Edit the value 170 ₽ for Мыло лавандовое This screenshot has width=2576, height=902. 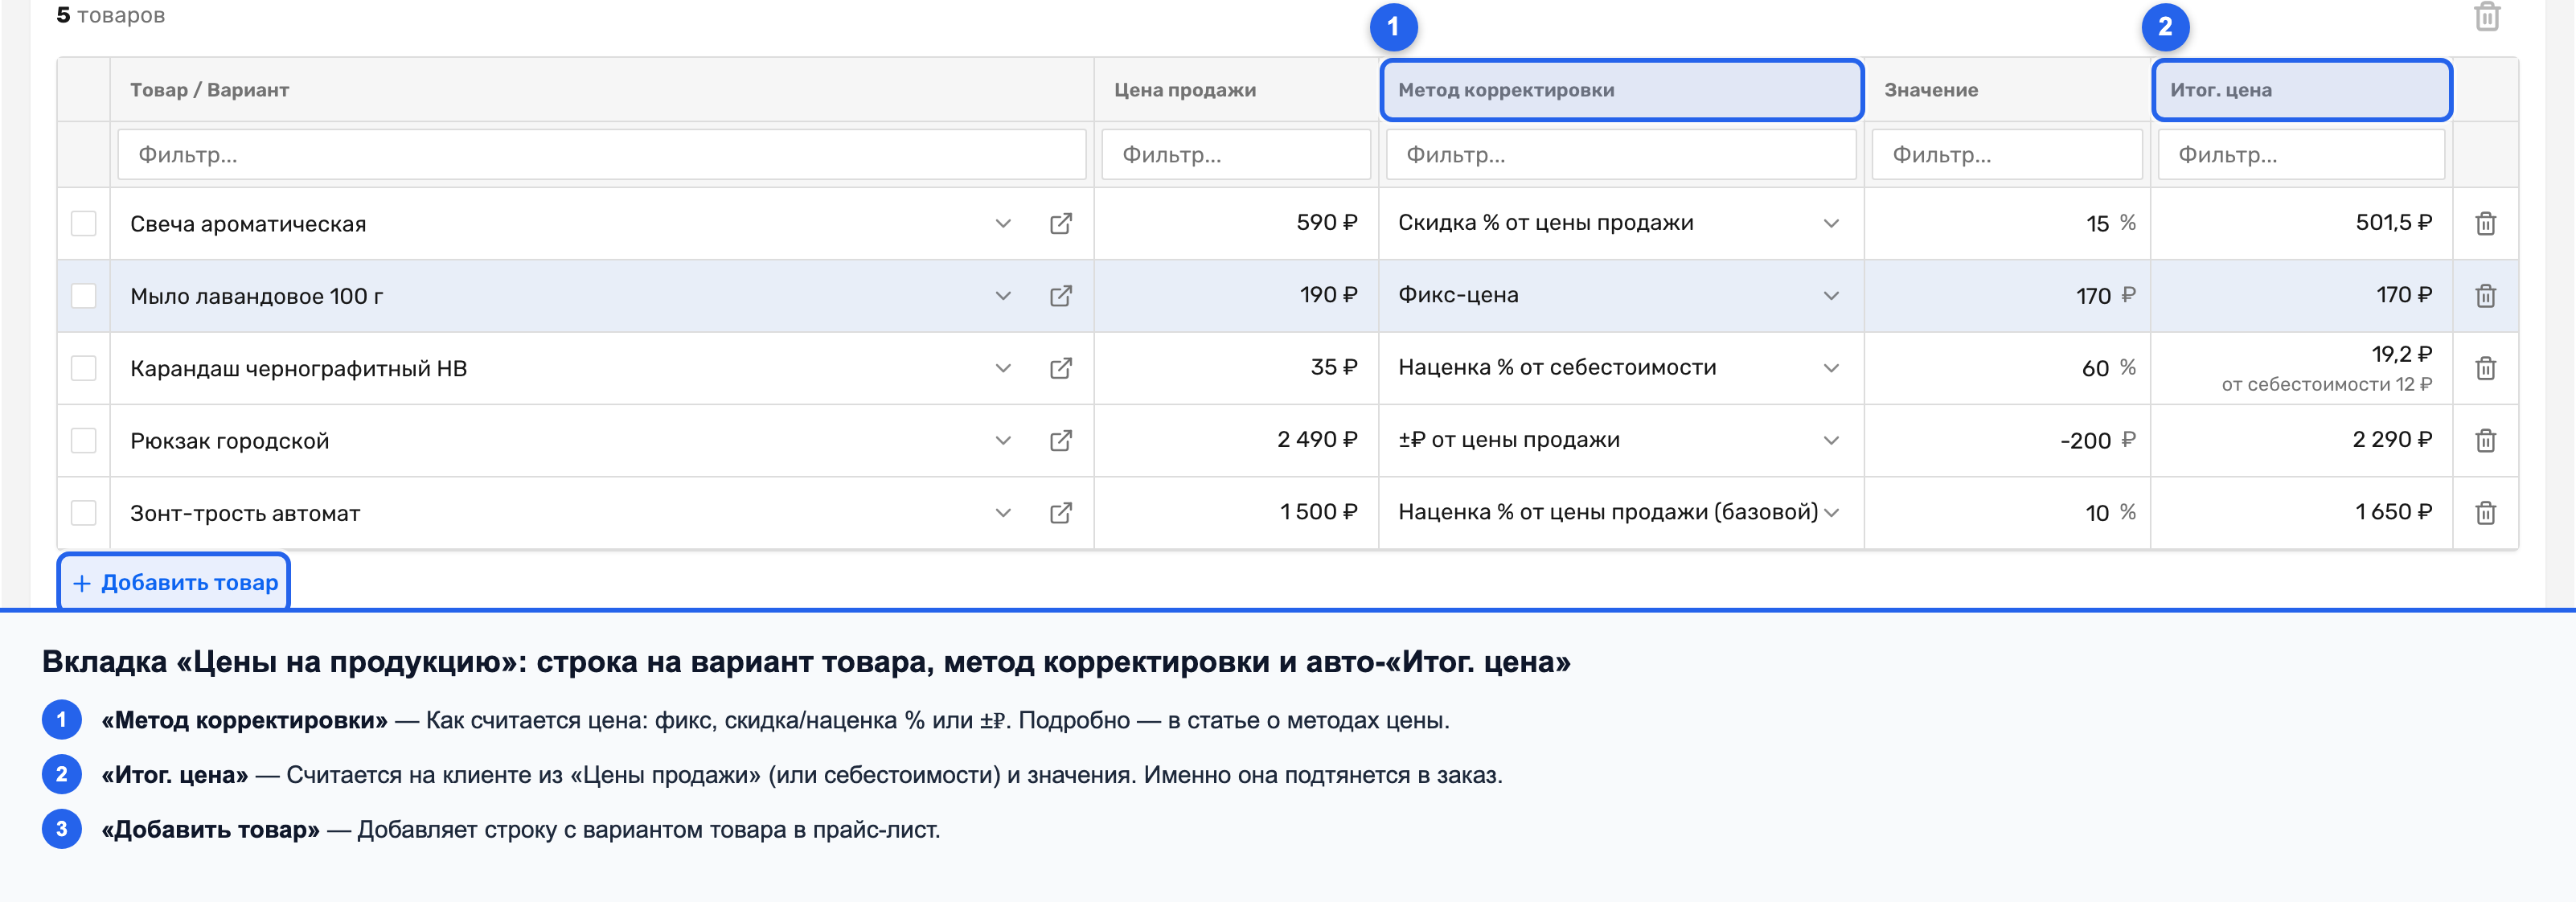point(2006,295)
